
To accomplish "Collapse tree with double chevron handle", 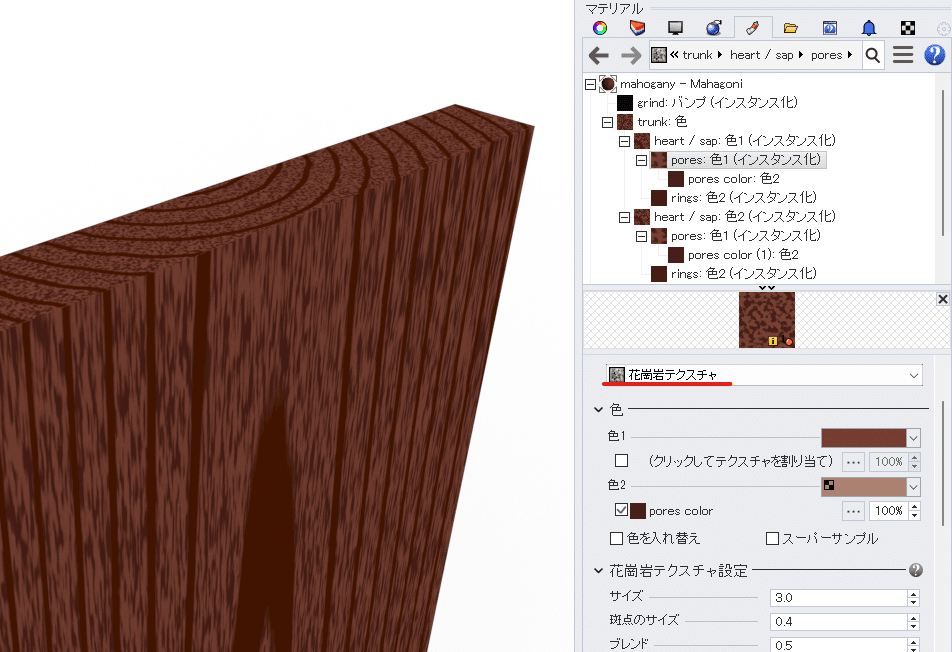I will pyautogui.click(x=767, y=288).
